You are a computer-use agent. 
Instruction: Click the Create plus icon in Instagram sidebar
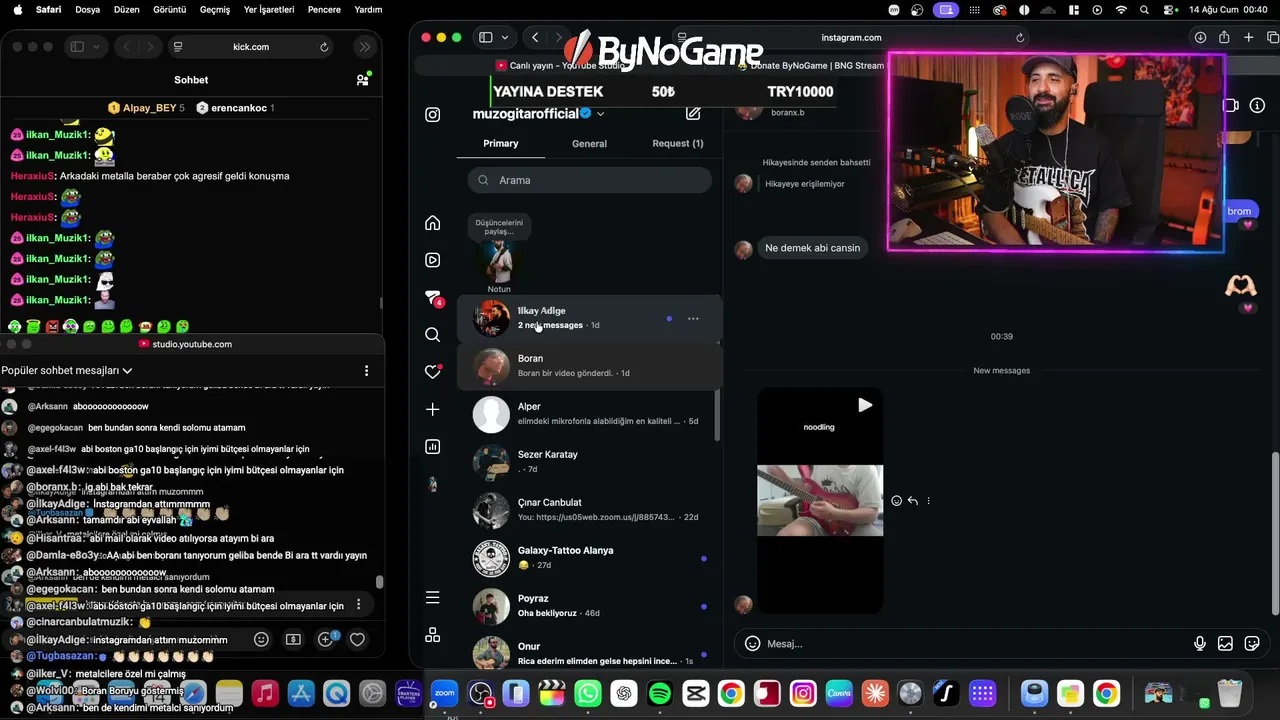coord(432,409)
